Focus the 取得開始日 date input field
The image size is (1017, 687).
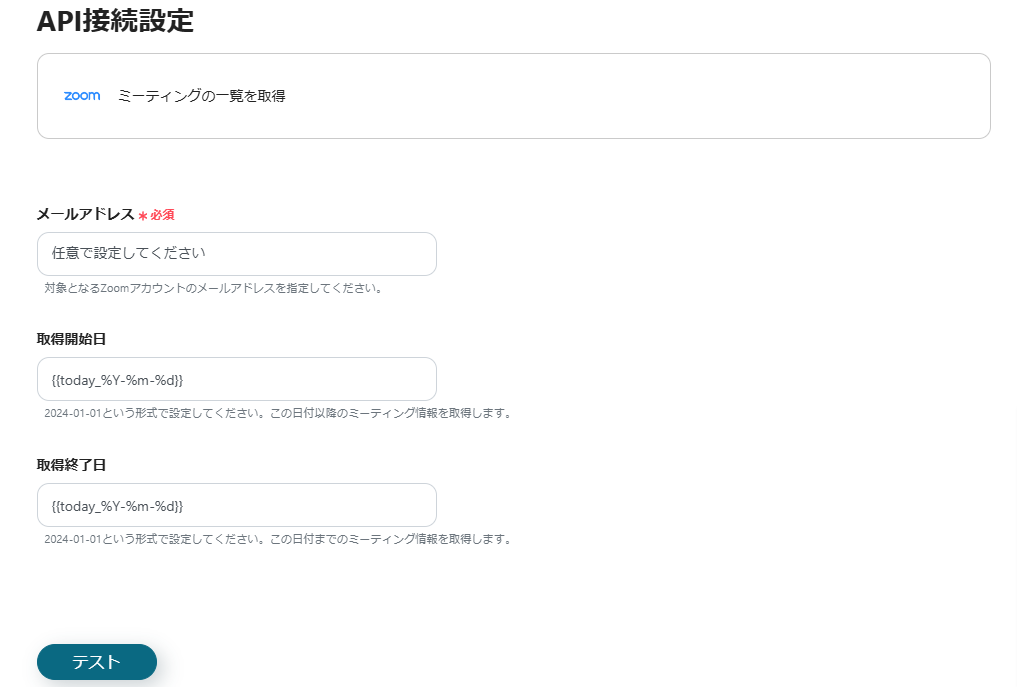pos(237,379)
